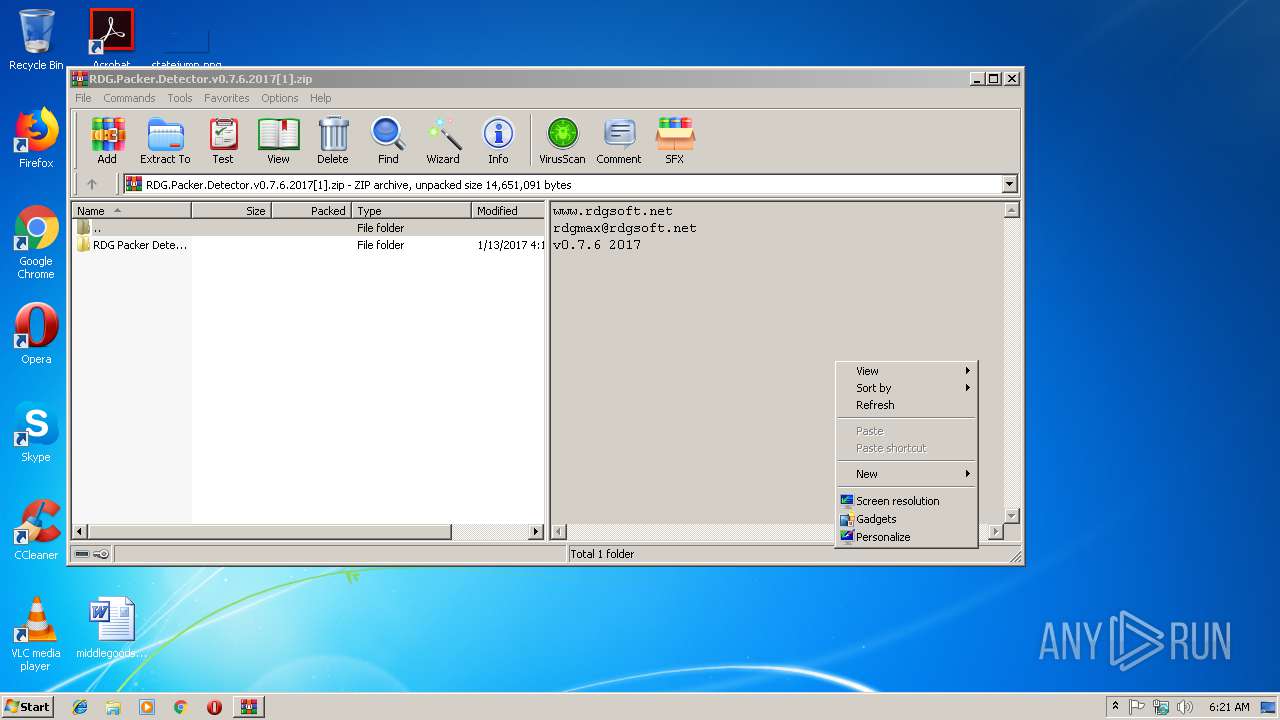Screen dimensions: 1280x720
Task: Click comment pane scroll up arrow
Action: click(1011, 210)
